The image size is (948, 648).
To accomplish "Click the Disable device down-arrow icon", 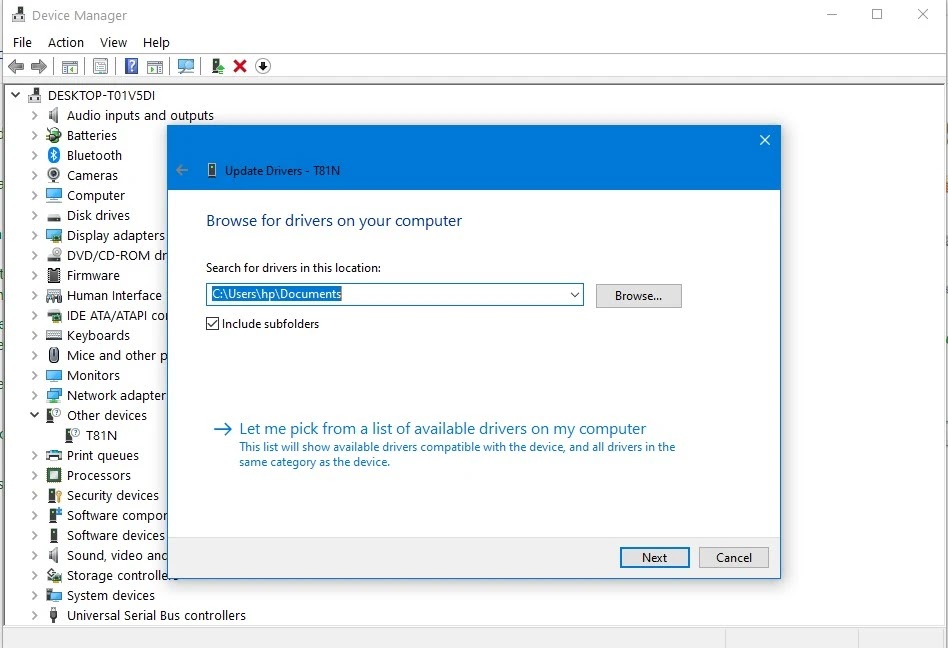I will (x=263, y=66).
